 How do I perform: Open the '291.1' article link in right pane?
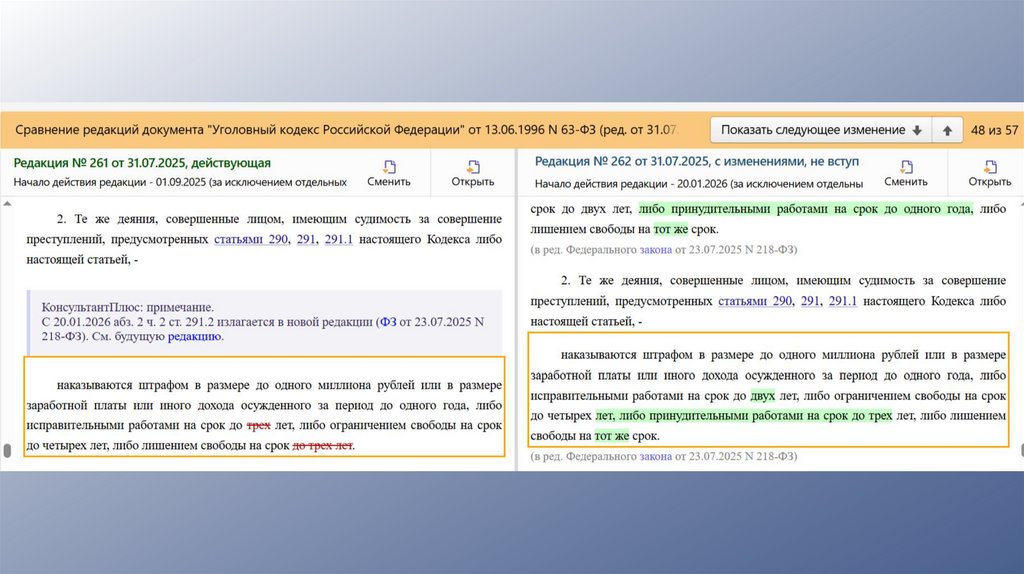point(842,301)
